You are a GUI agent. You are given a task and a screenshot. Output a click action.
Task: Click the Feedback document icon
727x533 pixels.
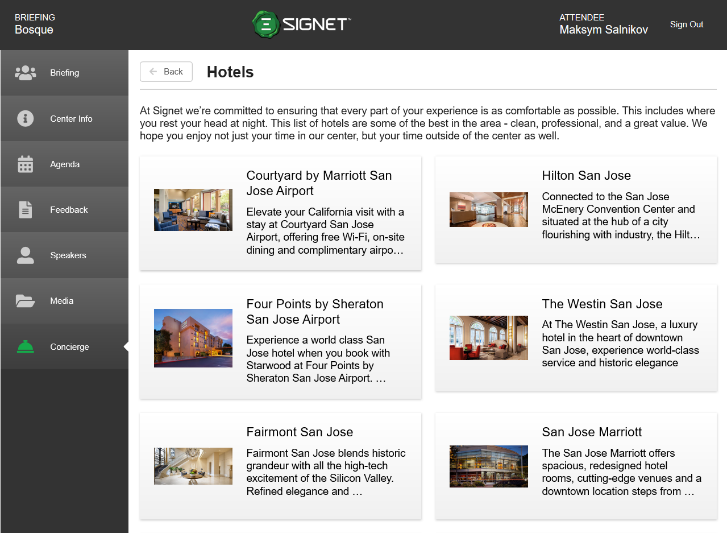[x=26, y=209]
